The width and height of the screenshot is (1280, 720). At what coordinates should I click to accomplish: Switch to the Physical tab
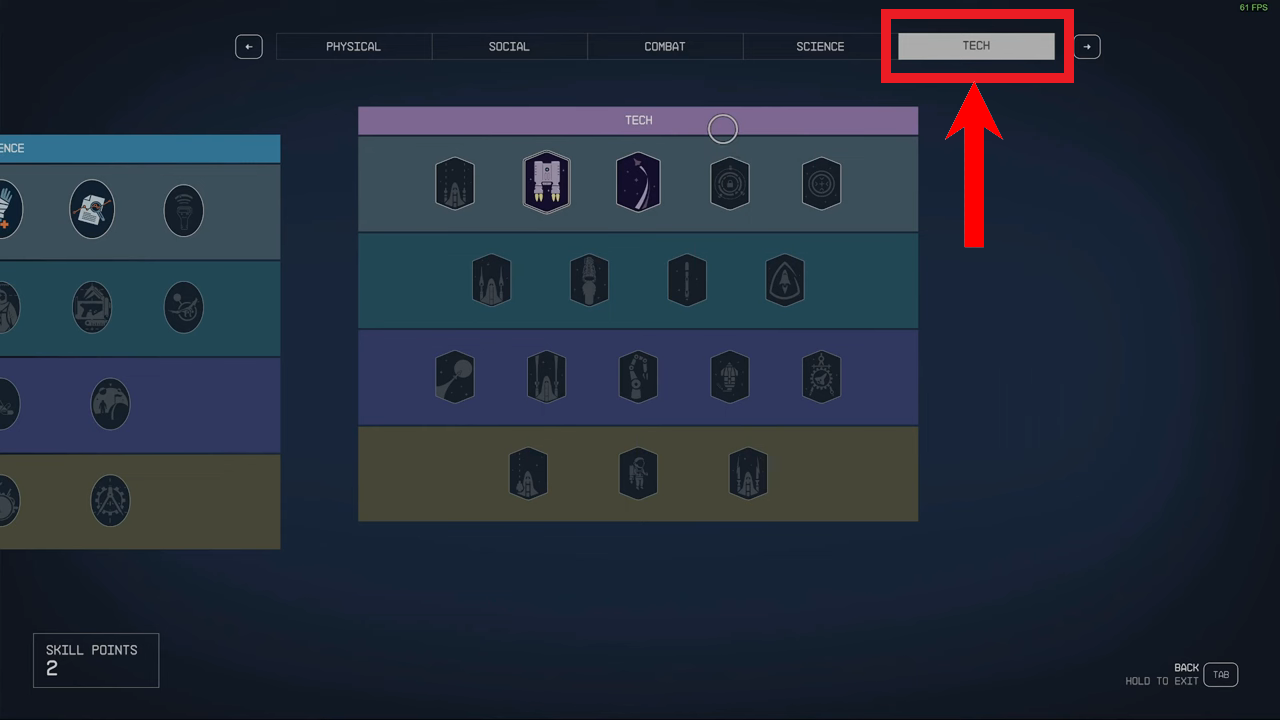click(x=354, y=46)
